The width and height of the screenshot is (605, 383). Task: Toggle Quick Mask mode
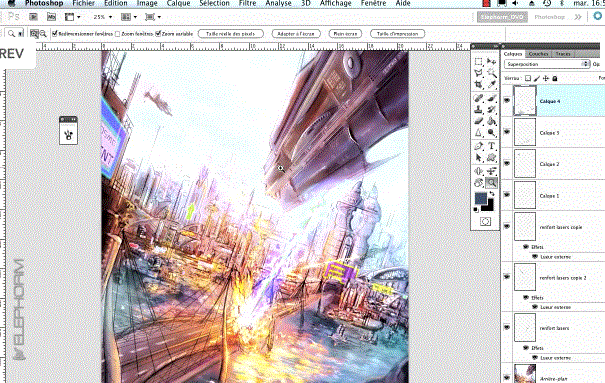tap(485, 221)
